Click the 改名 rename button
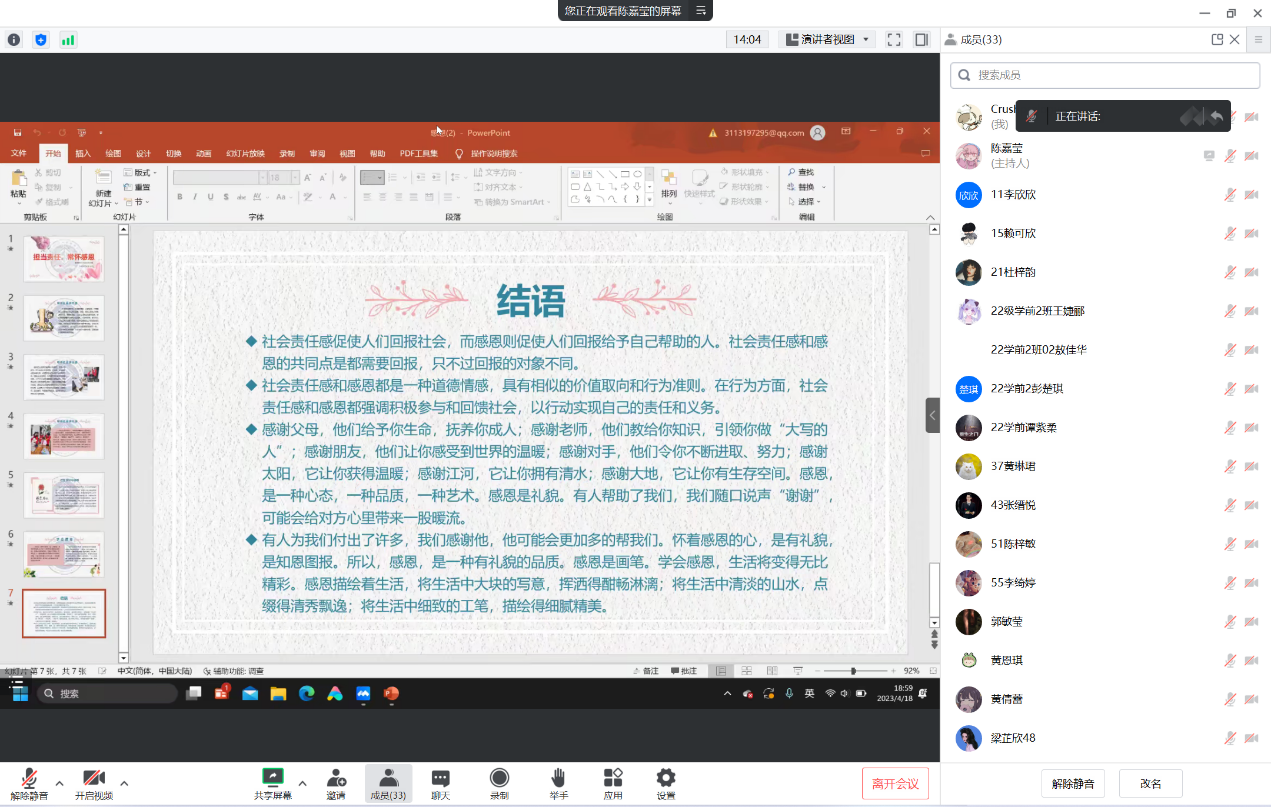The image size is (1271, 807). (x=1150, y=784)
